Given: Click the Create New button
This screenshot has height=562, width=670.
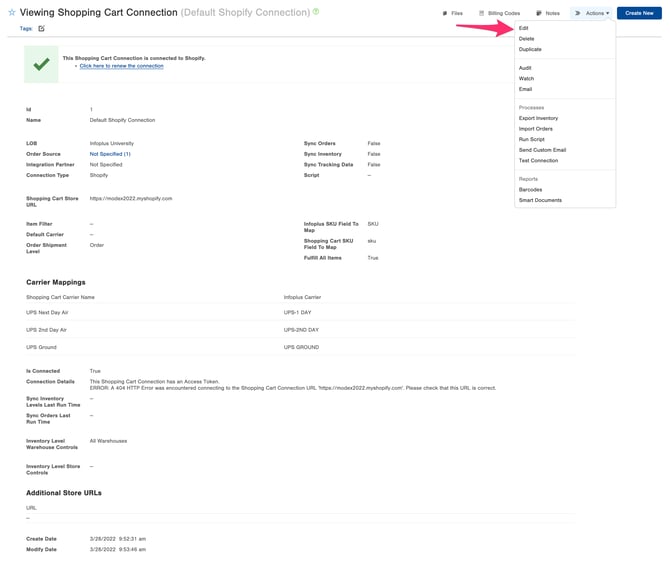Looking at the screenshot, I should click(639, 13).
